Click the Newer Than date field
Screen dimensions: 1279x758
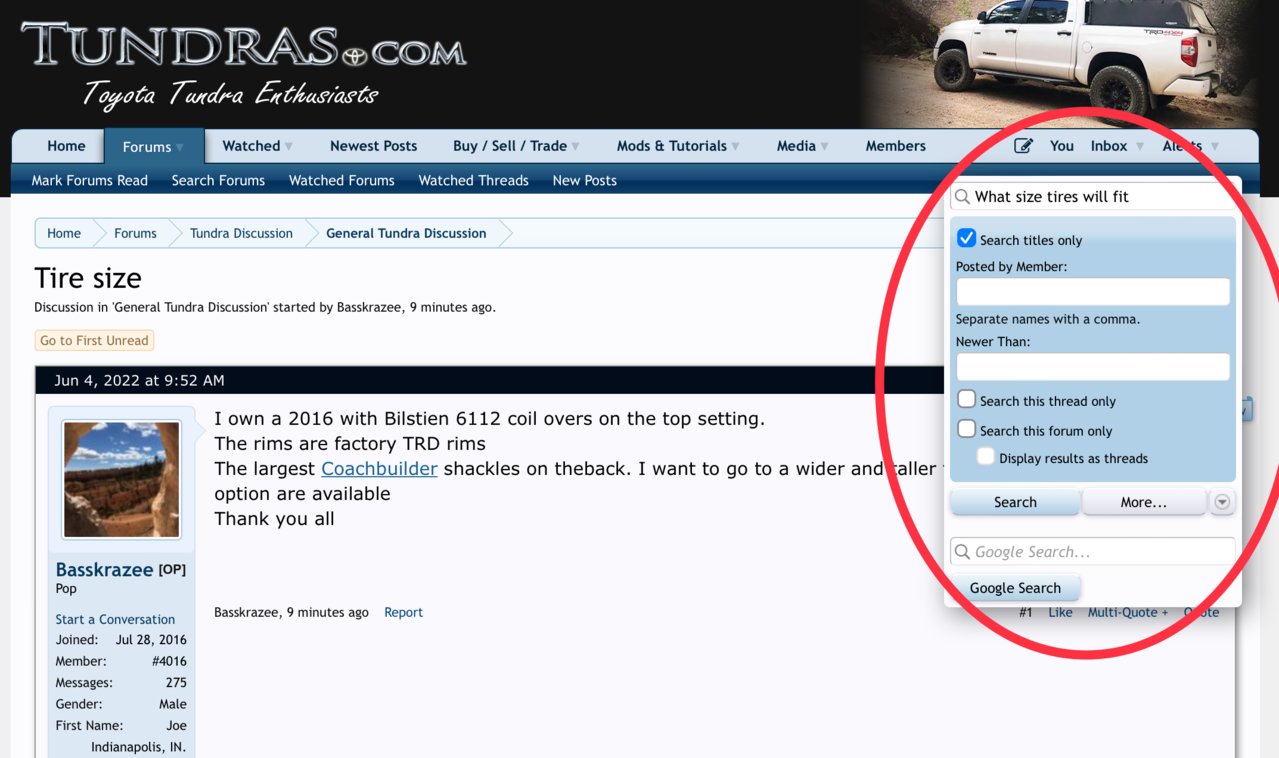coord(1093,367)
